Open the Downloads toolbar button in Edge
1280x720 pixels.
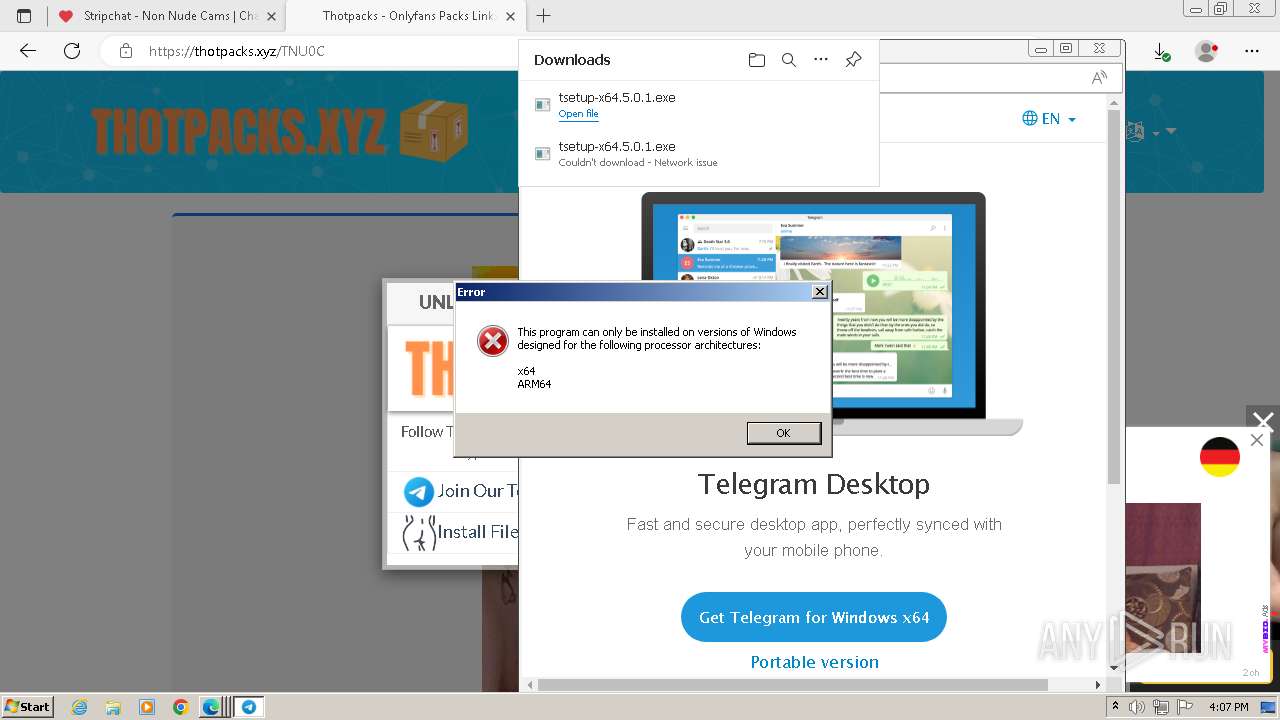1161,51
